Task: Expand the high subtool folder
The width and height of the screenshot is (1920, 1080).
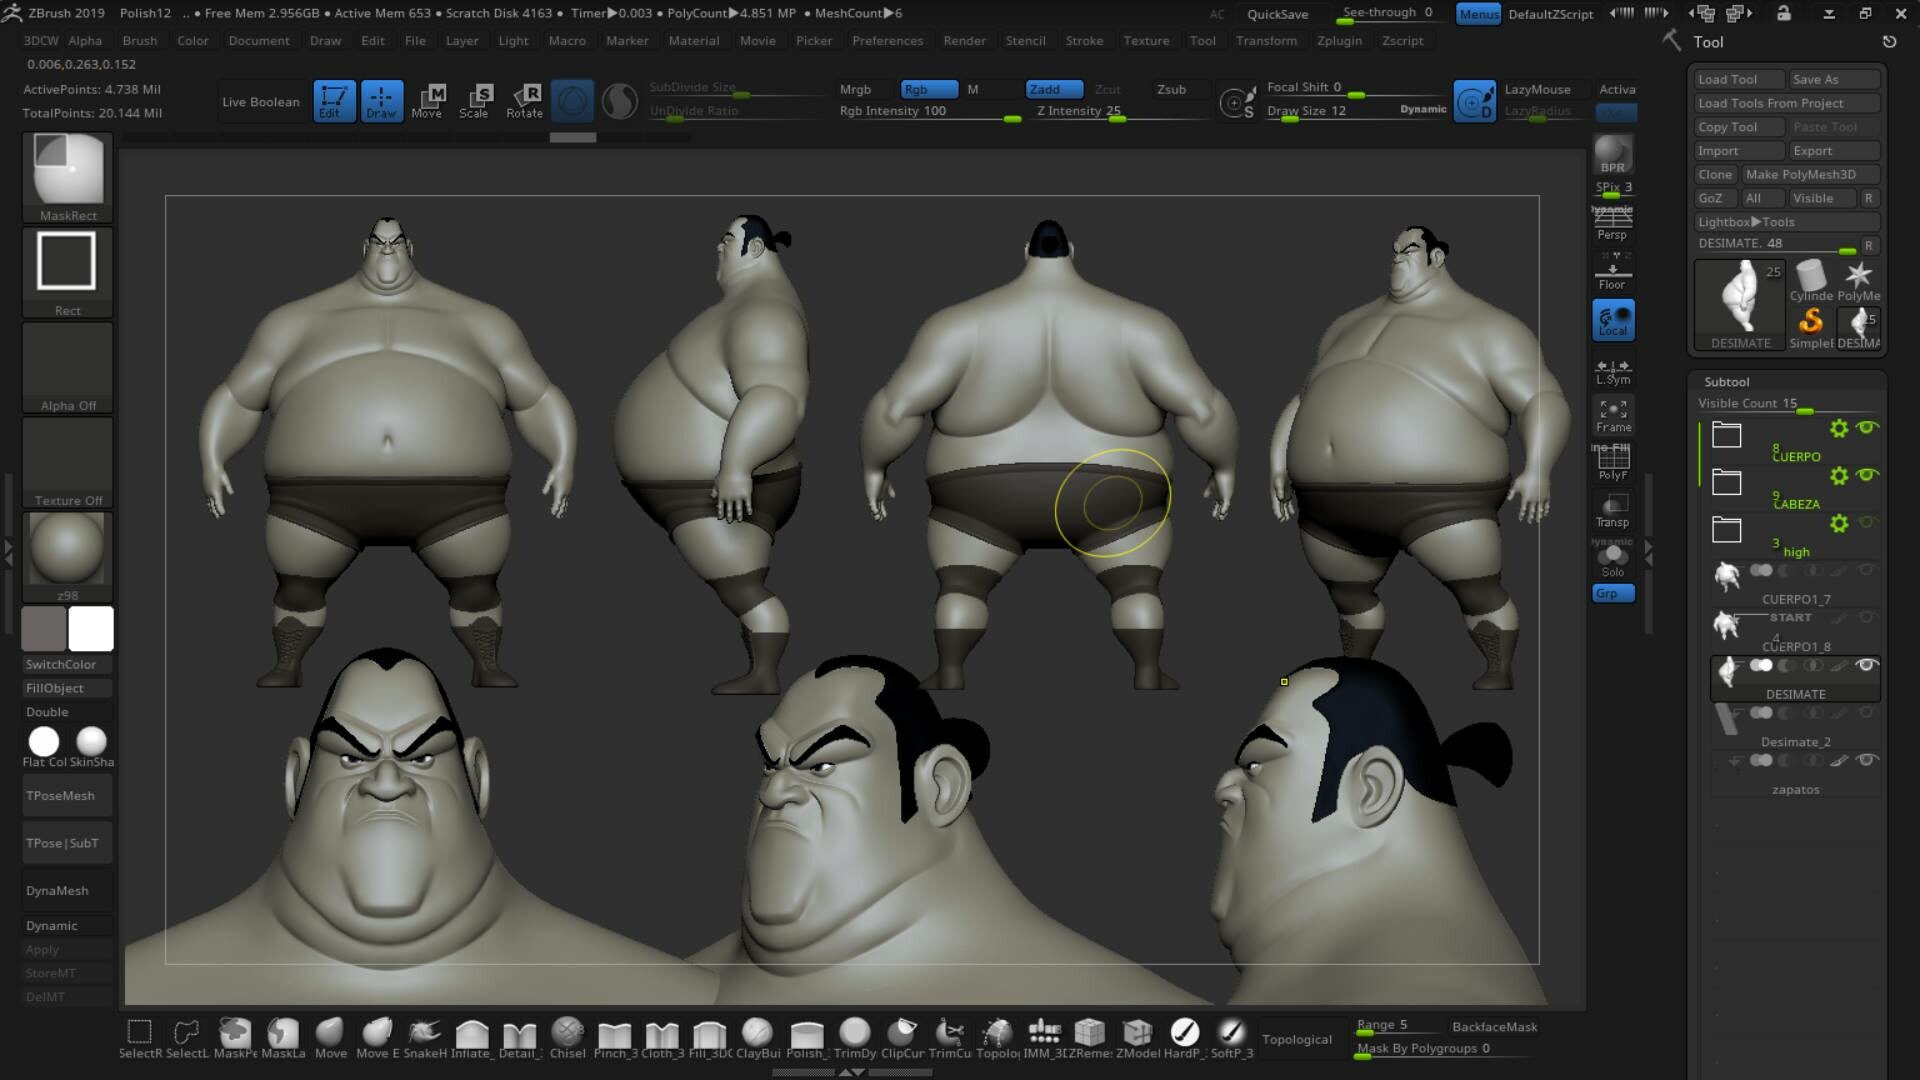Action: pos(1726,530)
